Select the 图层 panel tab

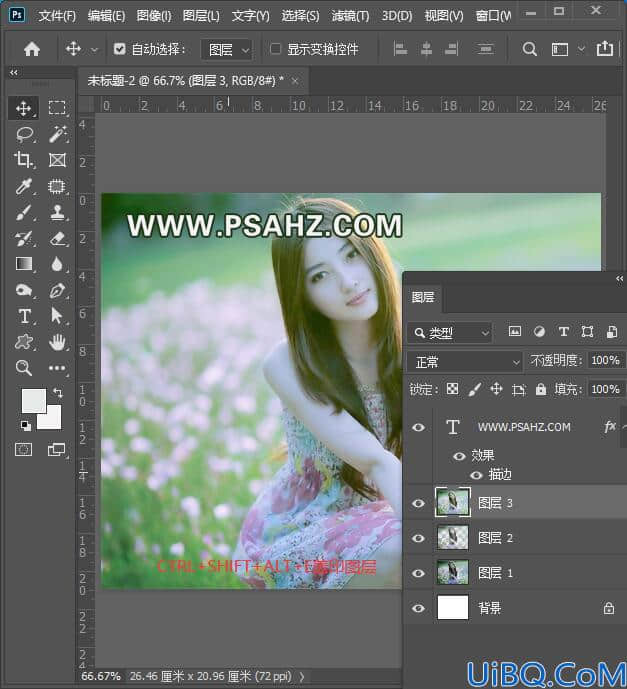pos(423,297)
